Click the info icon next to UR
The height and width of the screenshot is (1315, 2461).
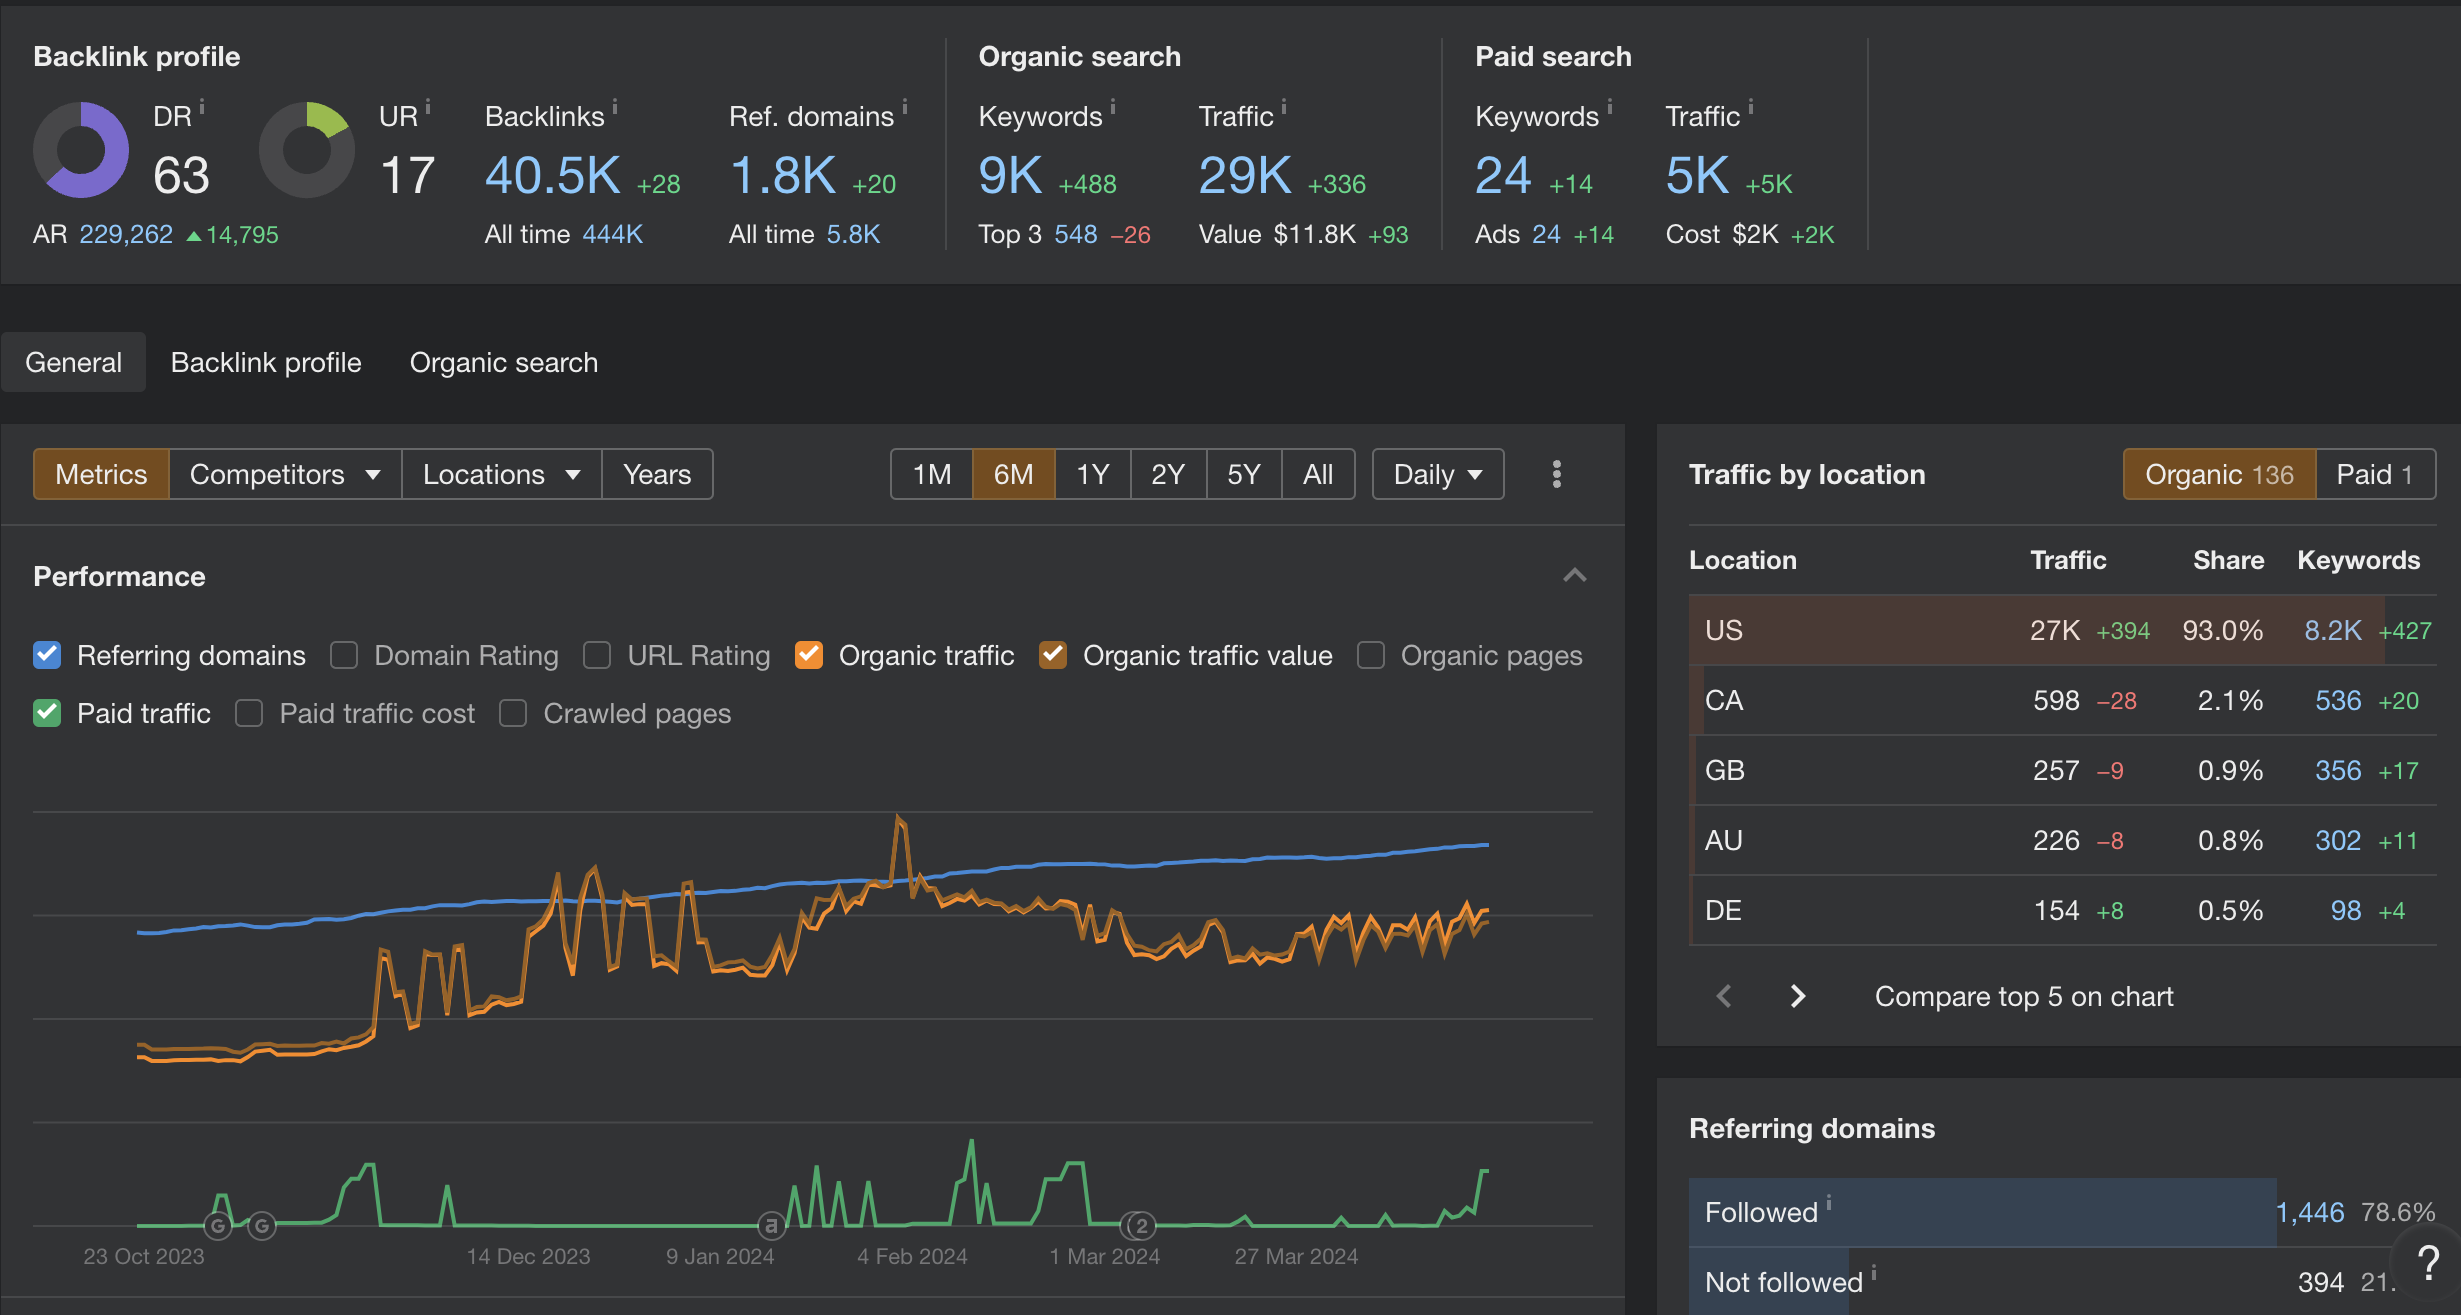428,105
